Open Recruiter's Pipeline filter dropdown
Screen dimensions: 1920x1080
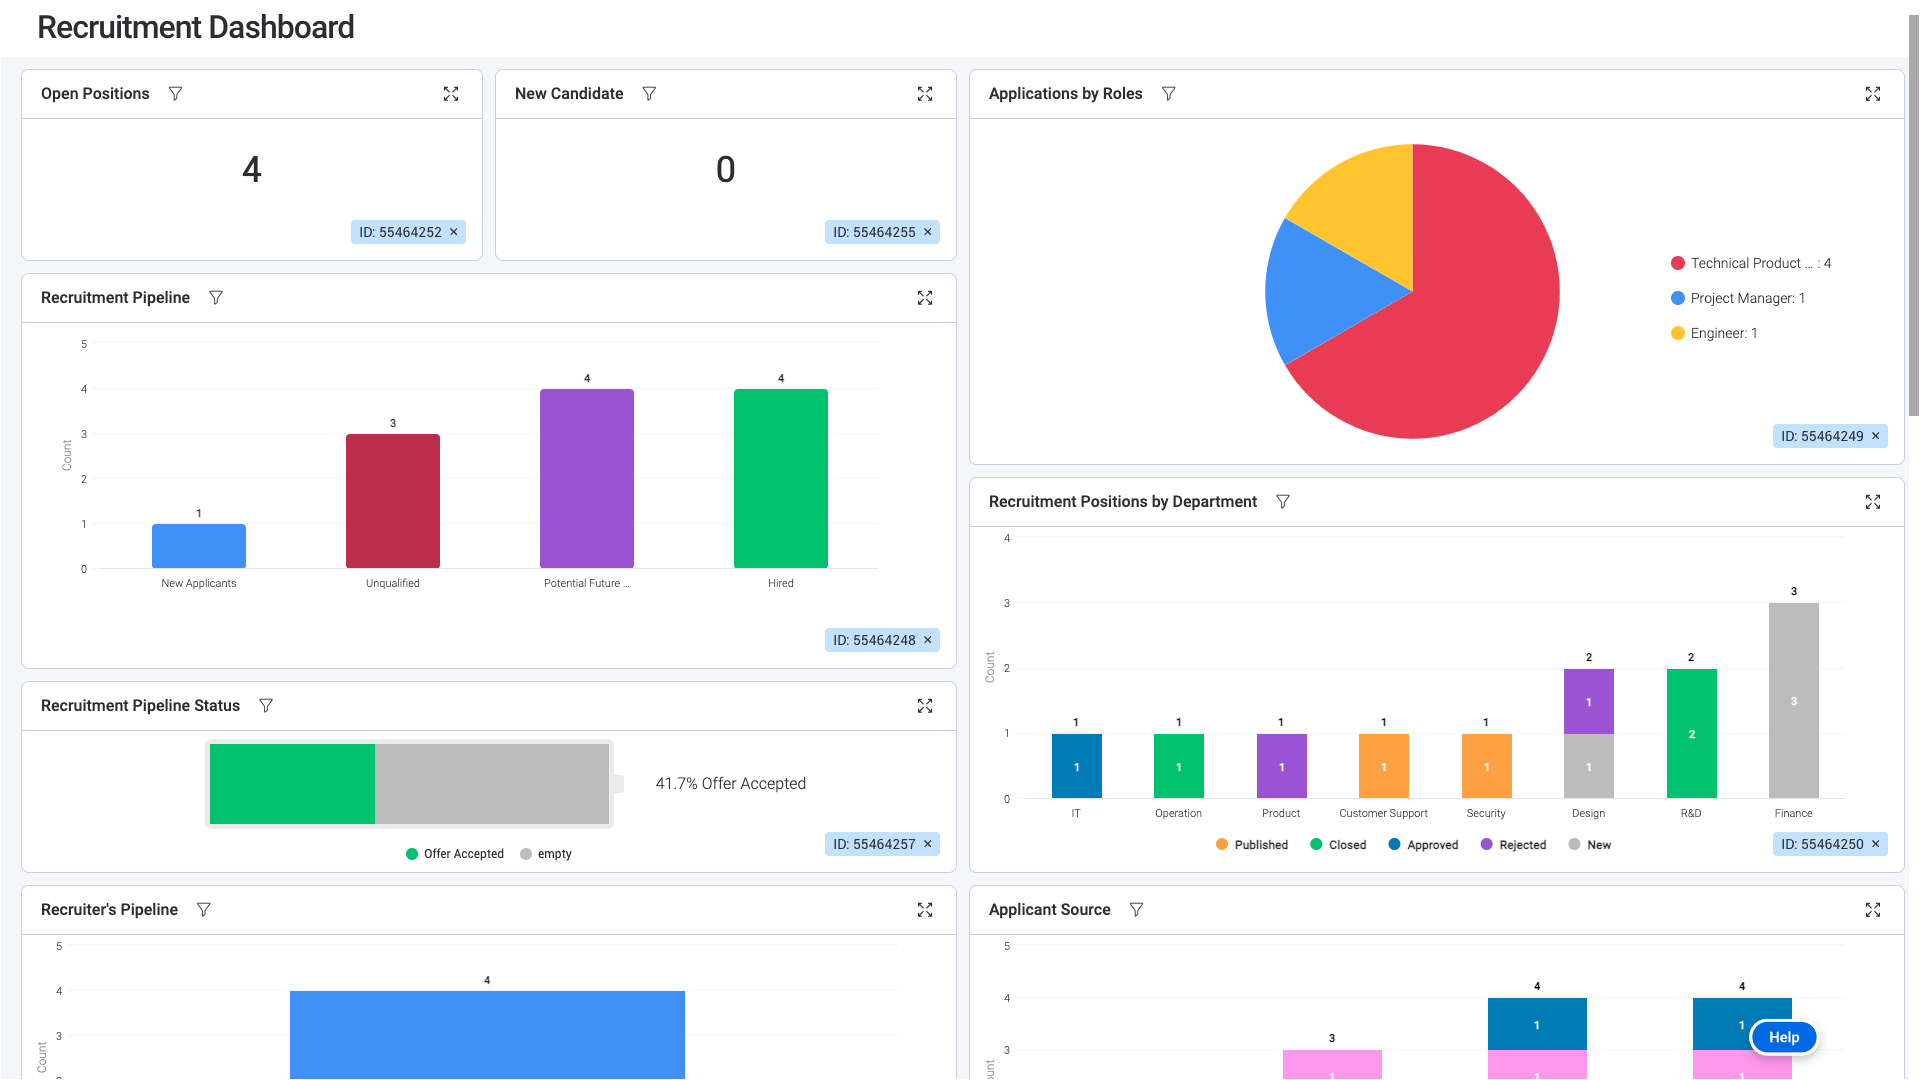[204, 910]
